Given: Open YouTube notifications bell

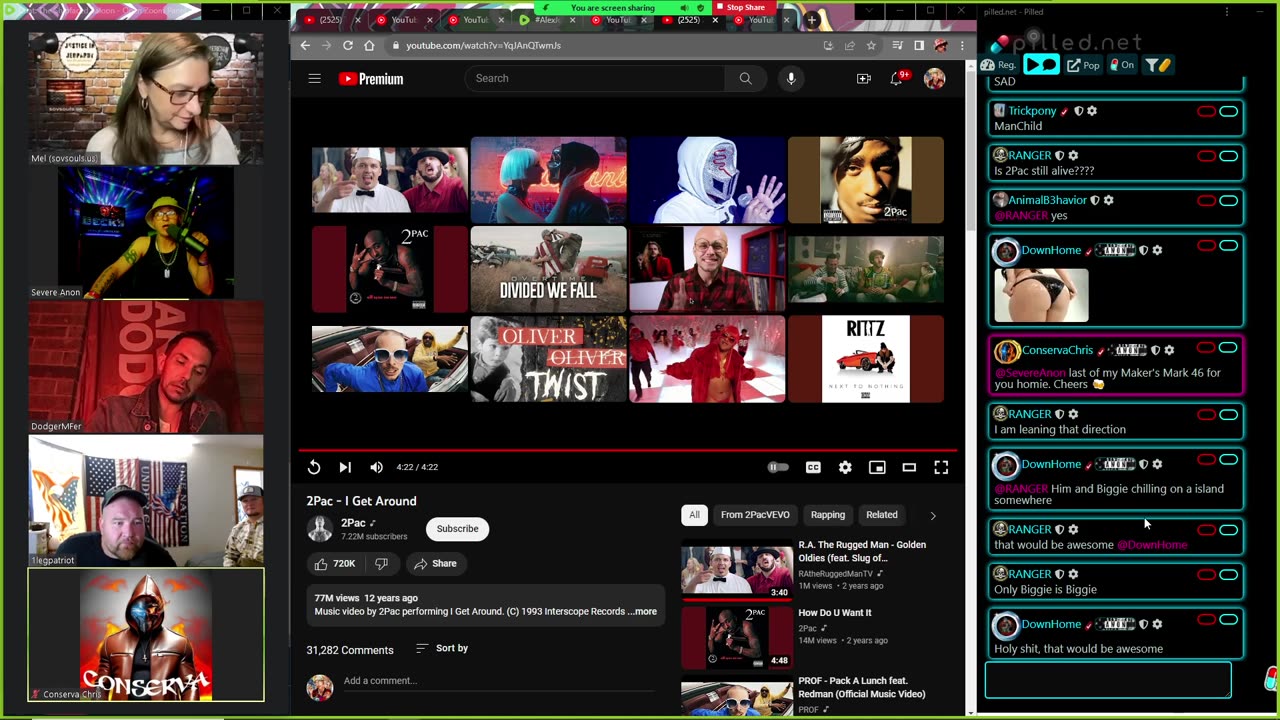Looking at the screenshot, I should point(897,78).
